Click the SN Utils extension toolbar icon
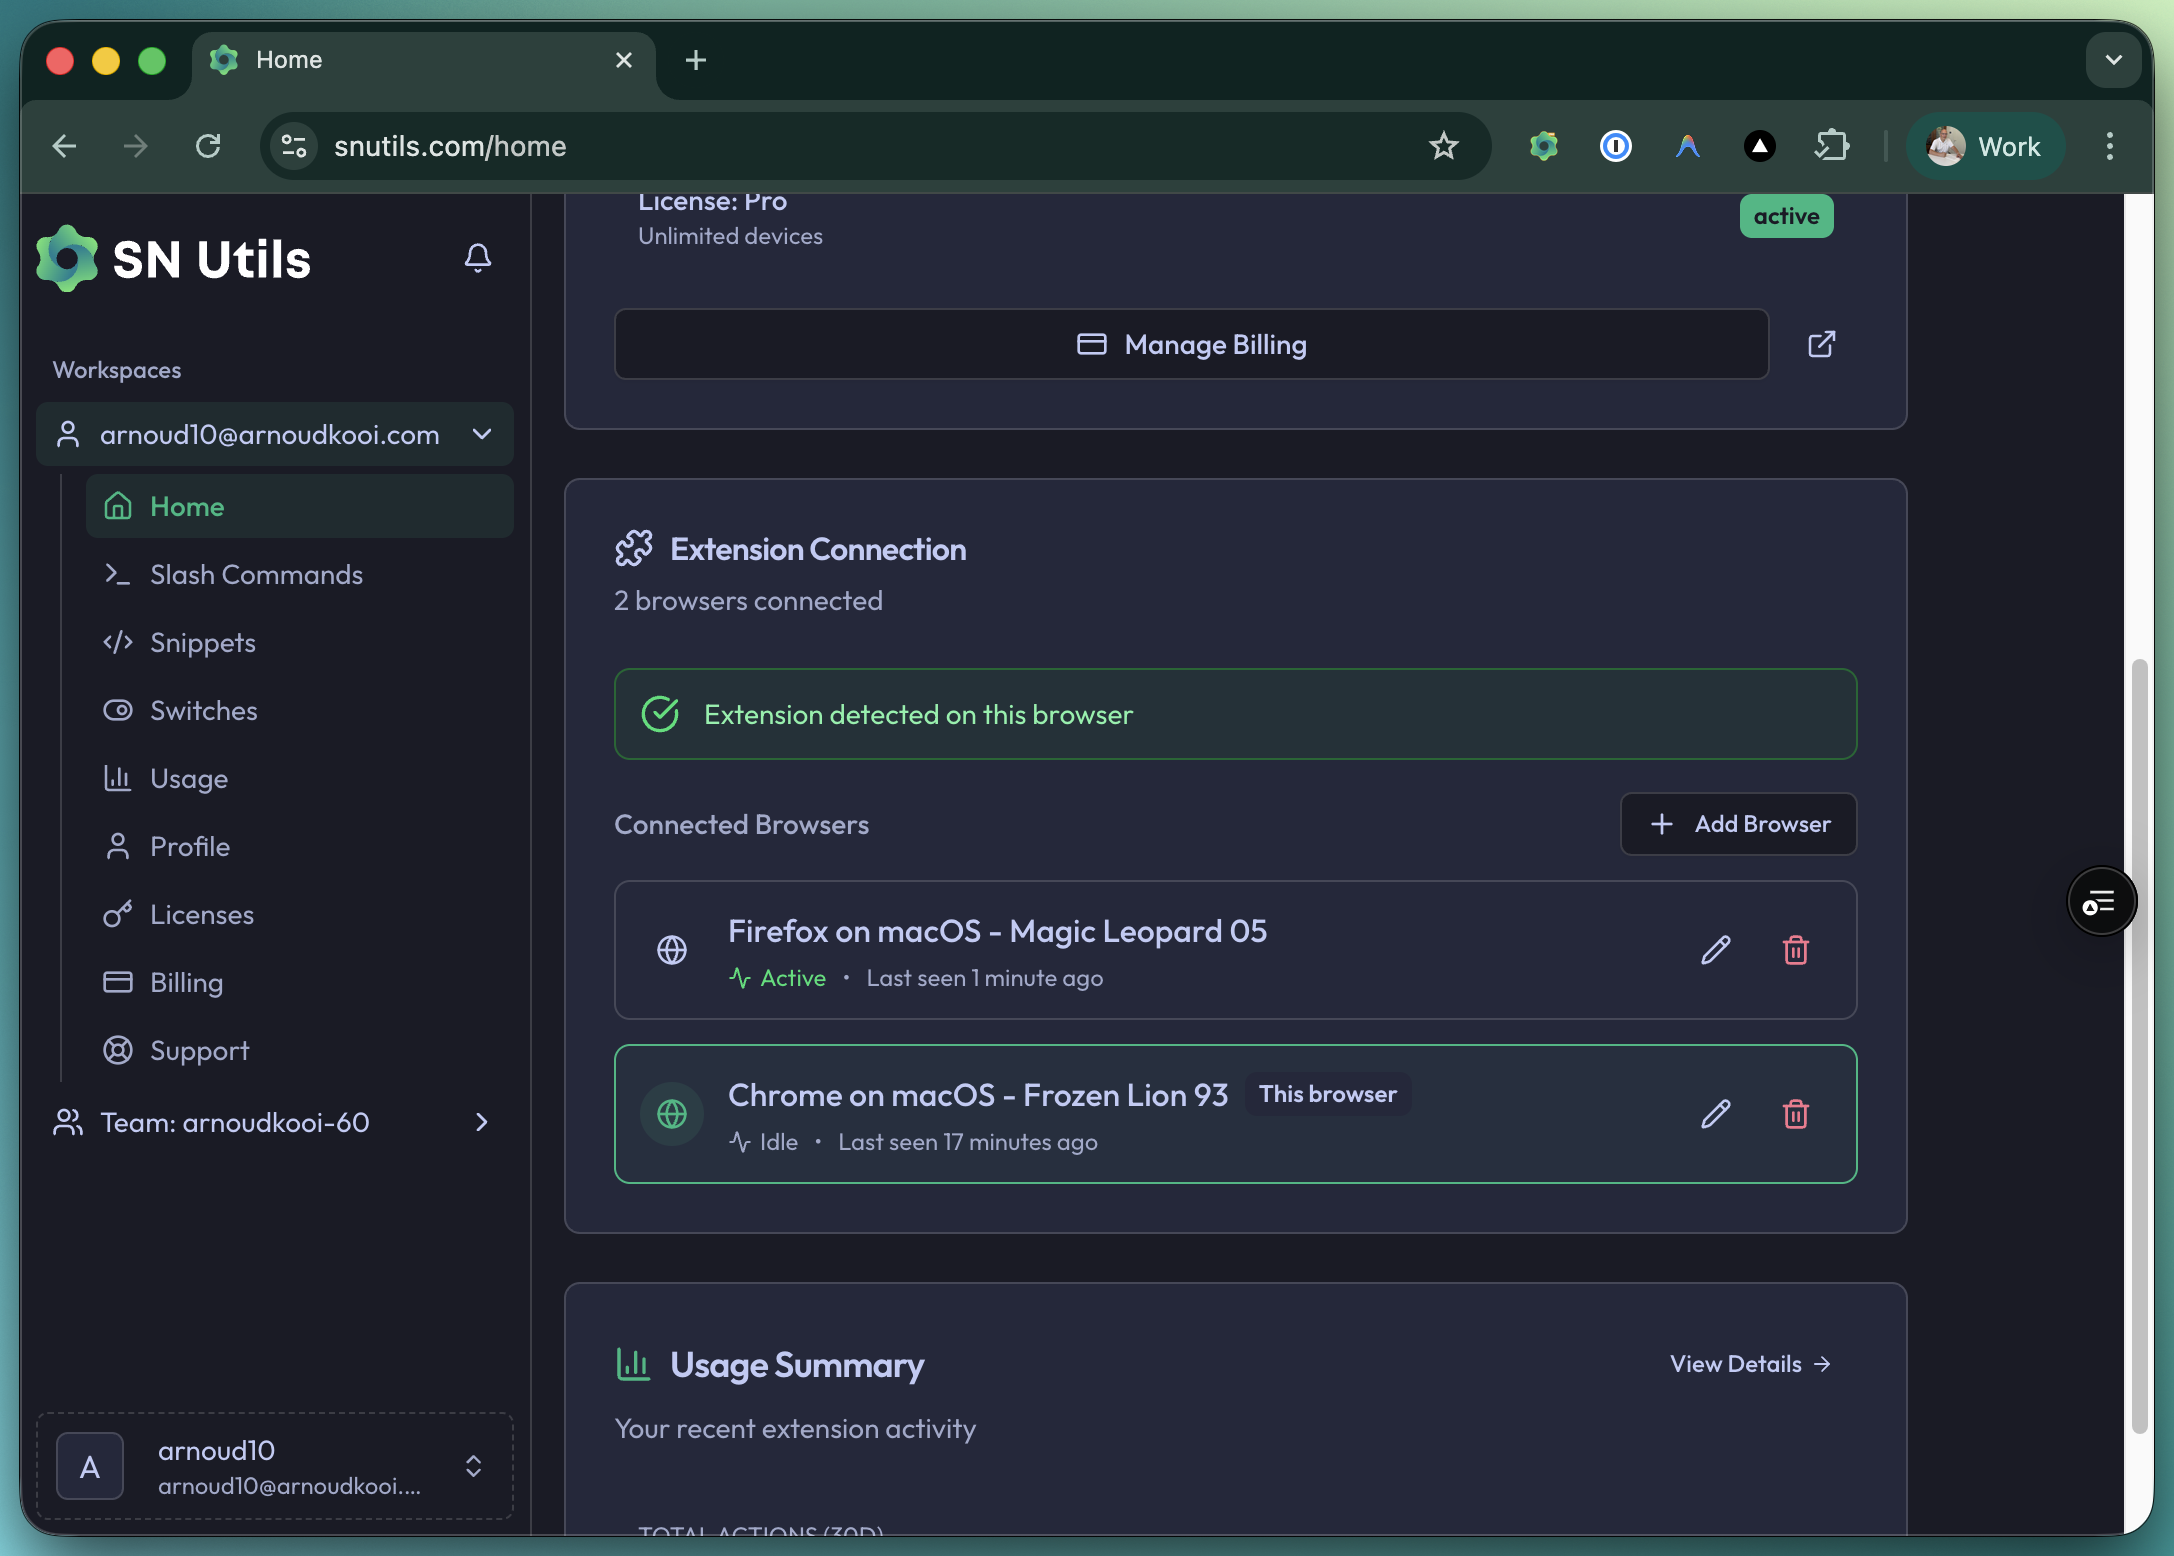Viewport: 2174px width, 1556px height. [x=1544, y=146]
